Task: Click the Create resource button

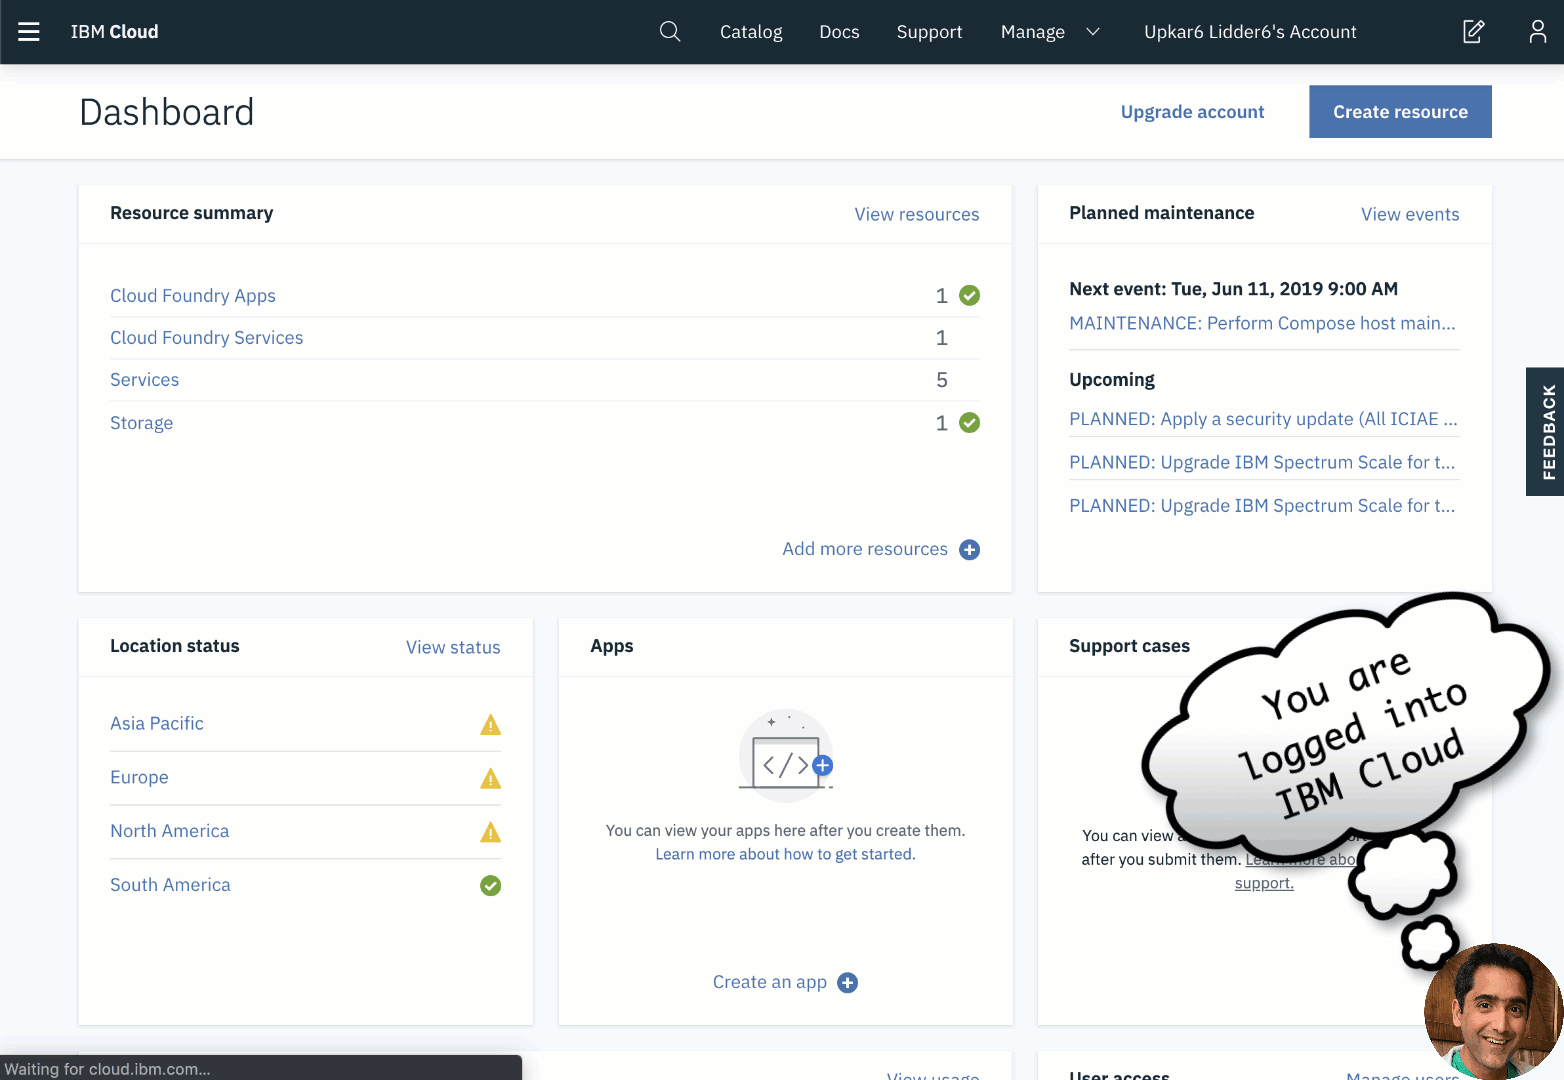Action: point(1400,112)
